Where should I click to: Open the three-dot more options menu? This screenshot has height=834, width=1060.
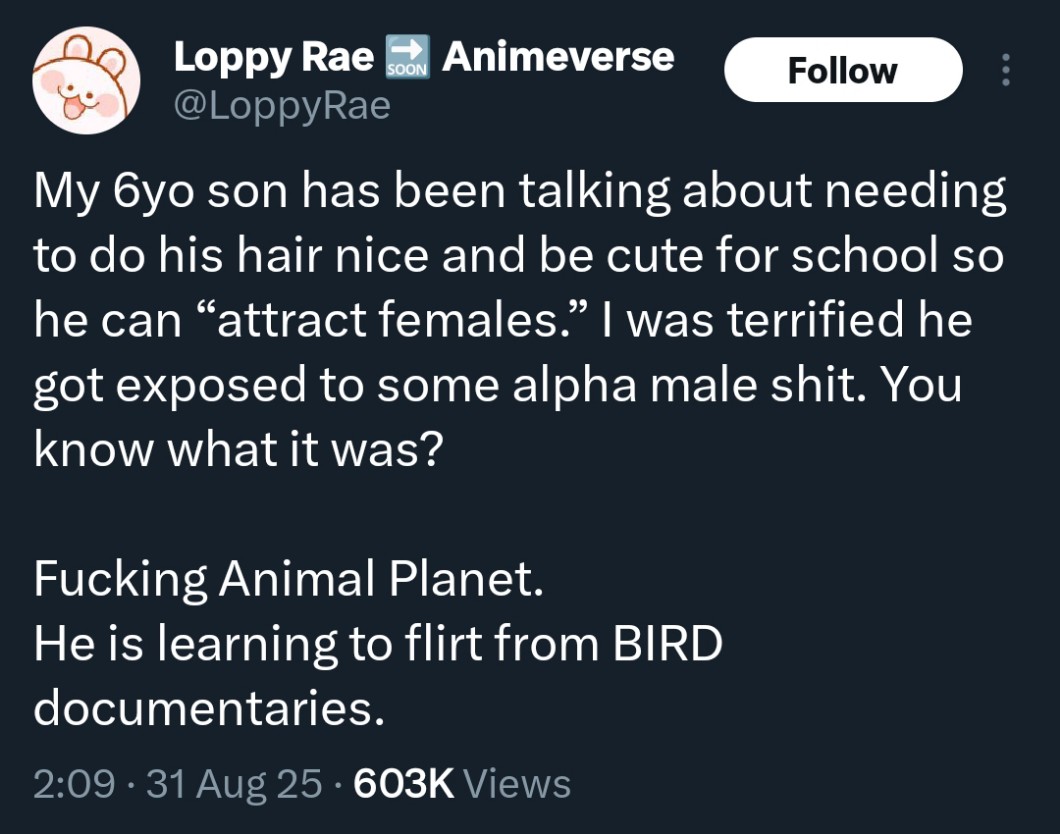point(1006,70)
